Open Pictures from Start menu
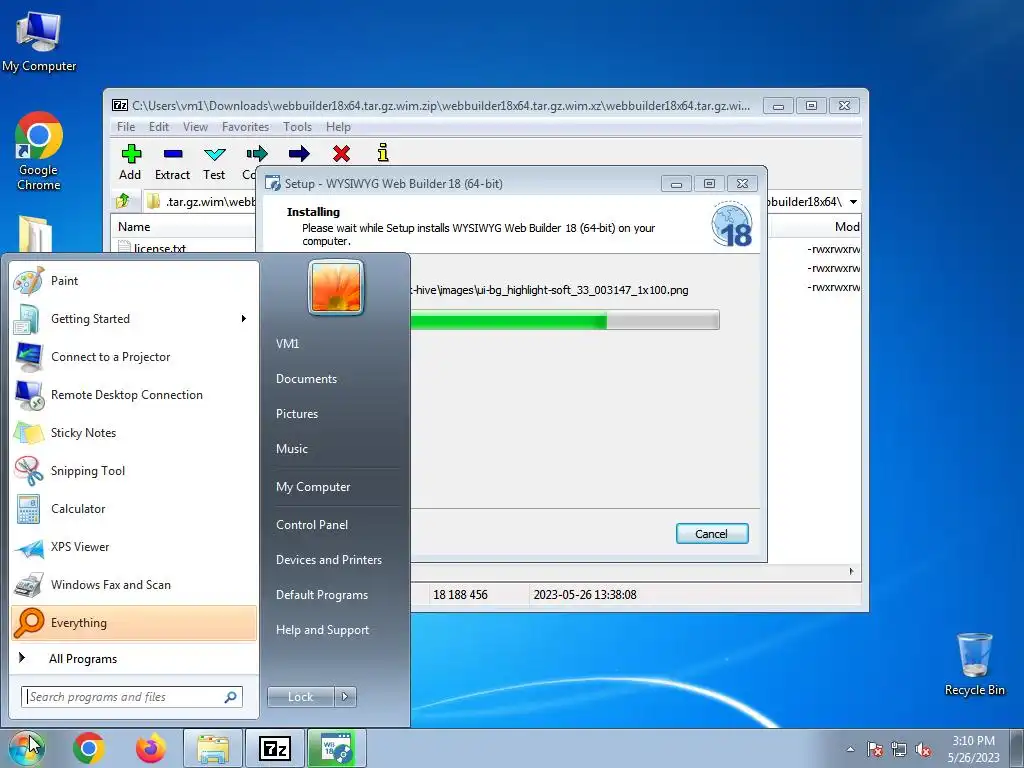This screenshot has height=768, width=1024. coord(297,414)
